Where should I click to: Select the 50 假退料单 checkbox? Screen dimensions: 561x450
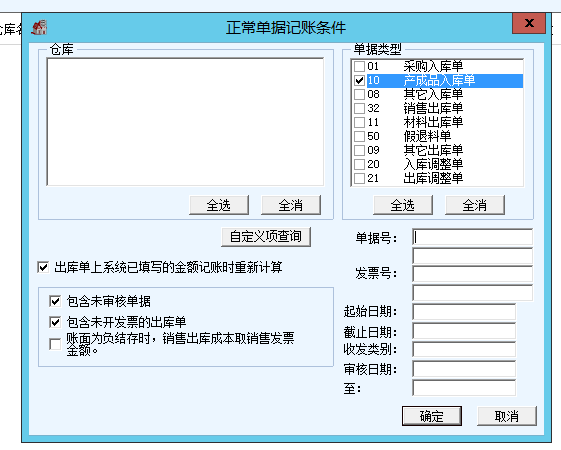359,136
